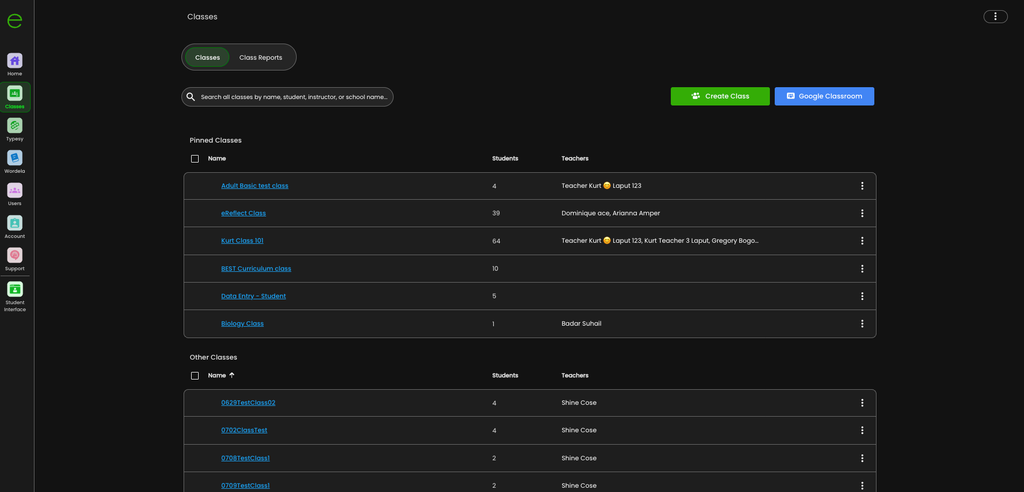Image resolution: width=1024 pixels, height=492 pixels.
Task: Switch to the Class Reports tab
Action: tap(261, 57)
